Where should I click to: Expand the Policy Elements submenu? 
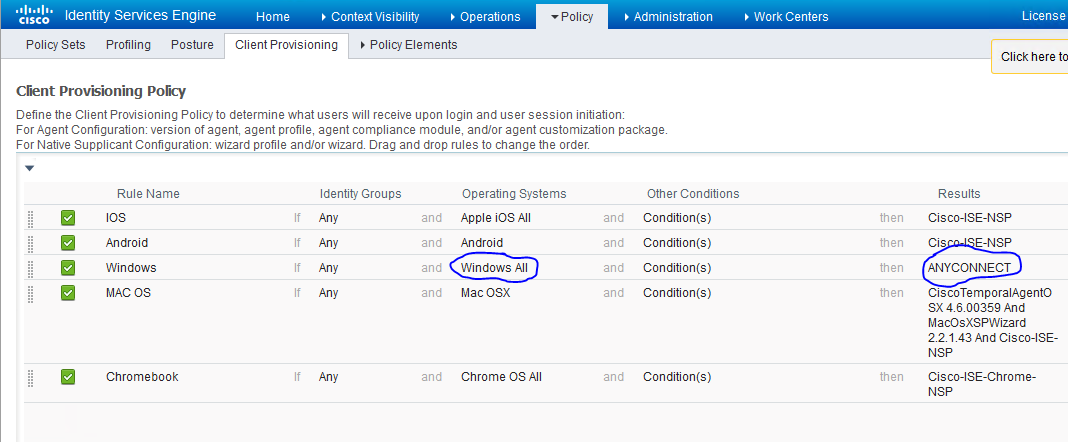click(x=409, y=45)
